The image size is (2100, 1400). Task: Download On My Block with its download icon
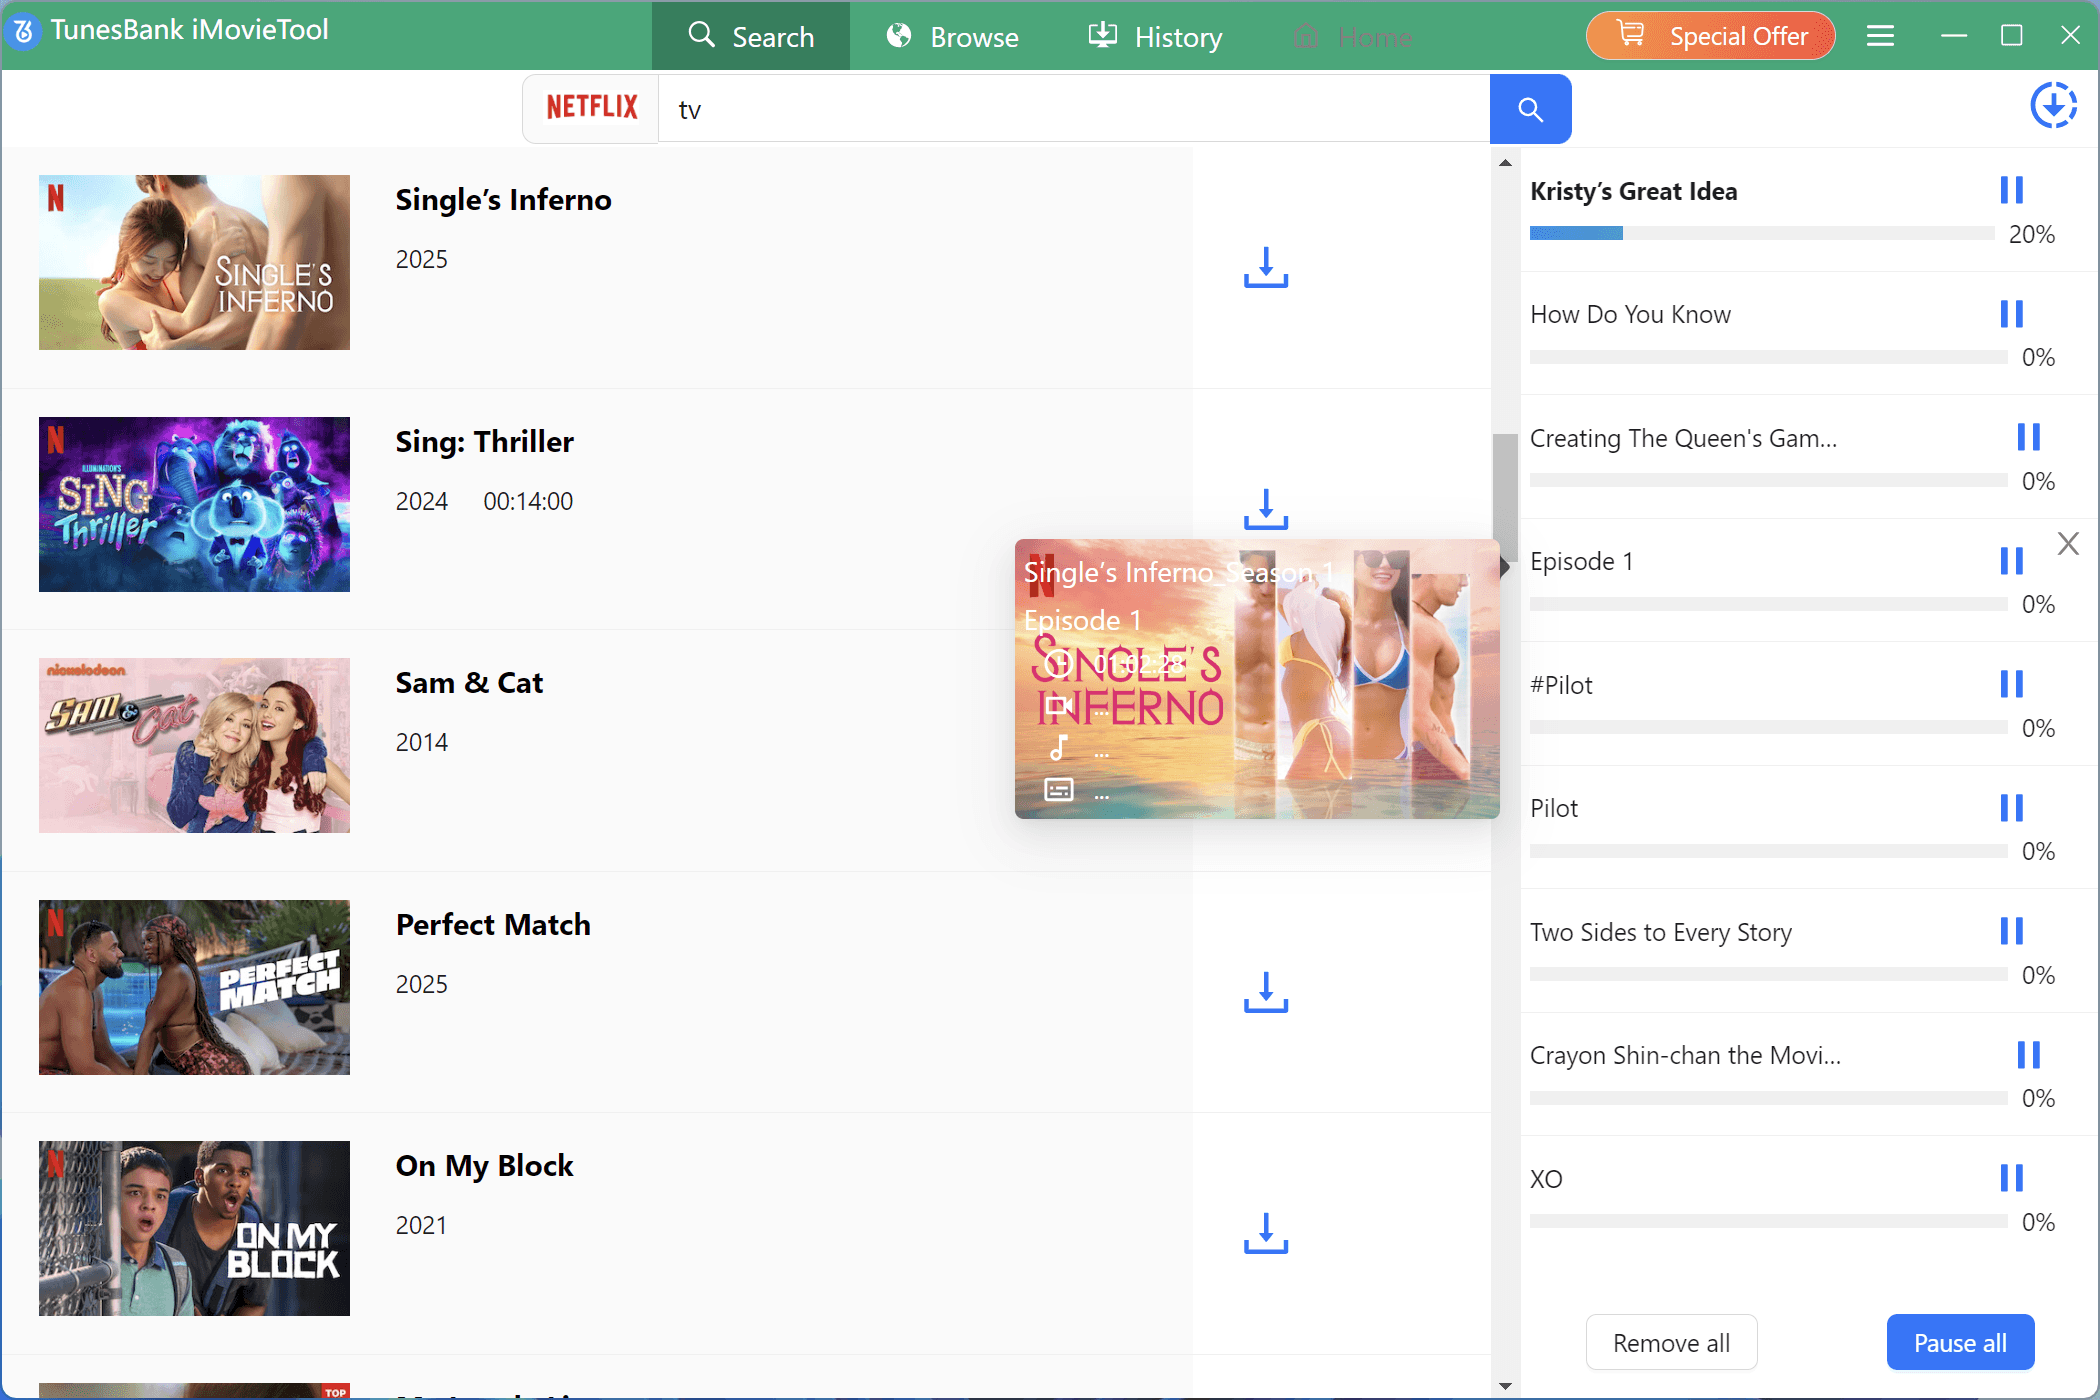point(1266,1233)
